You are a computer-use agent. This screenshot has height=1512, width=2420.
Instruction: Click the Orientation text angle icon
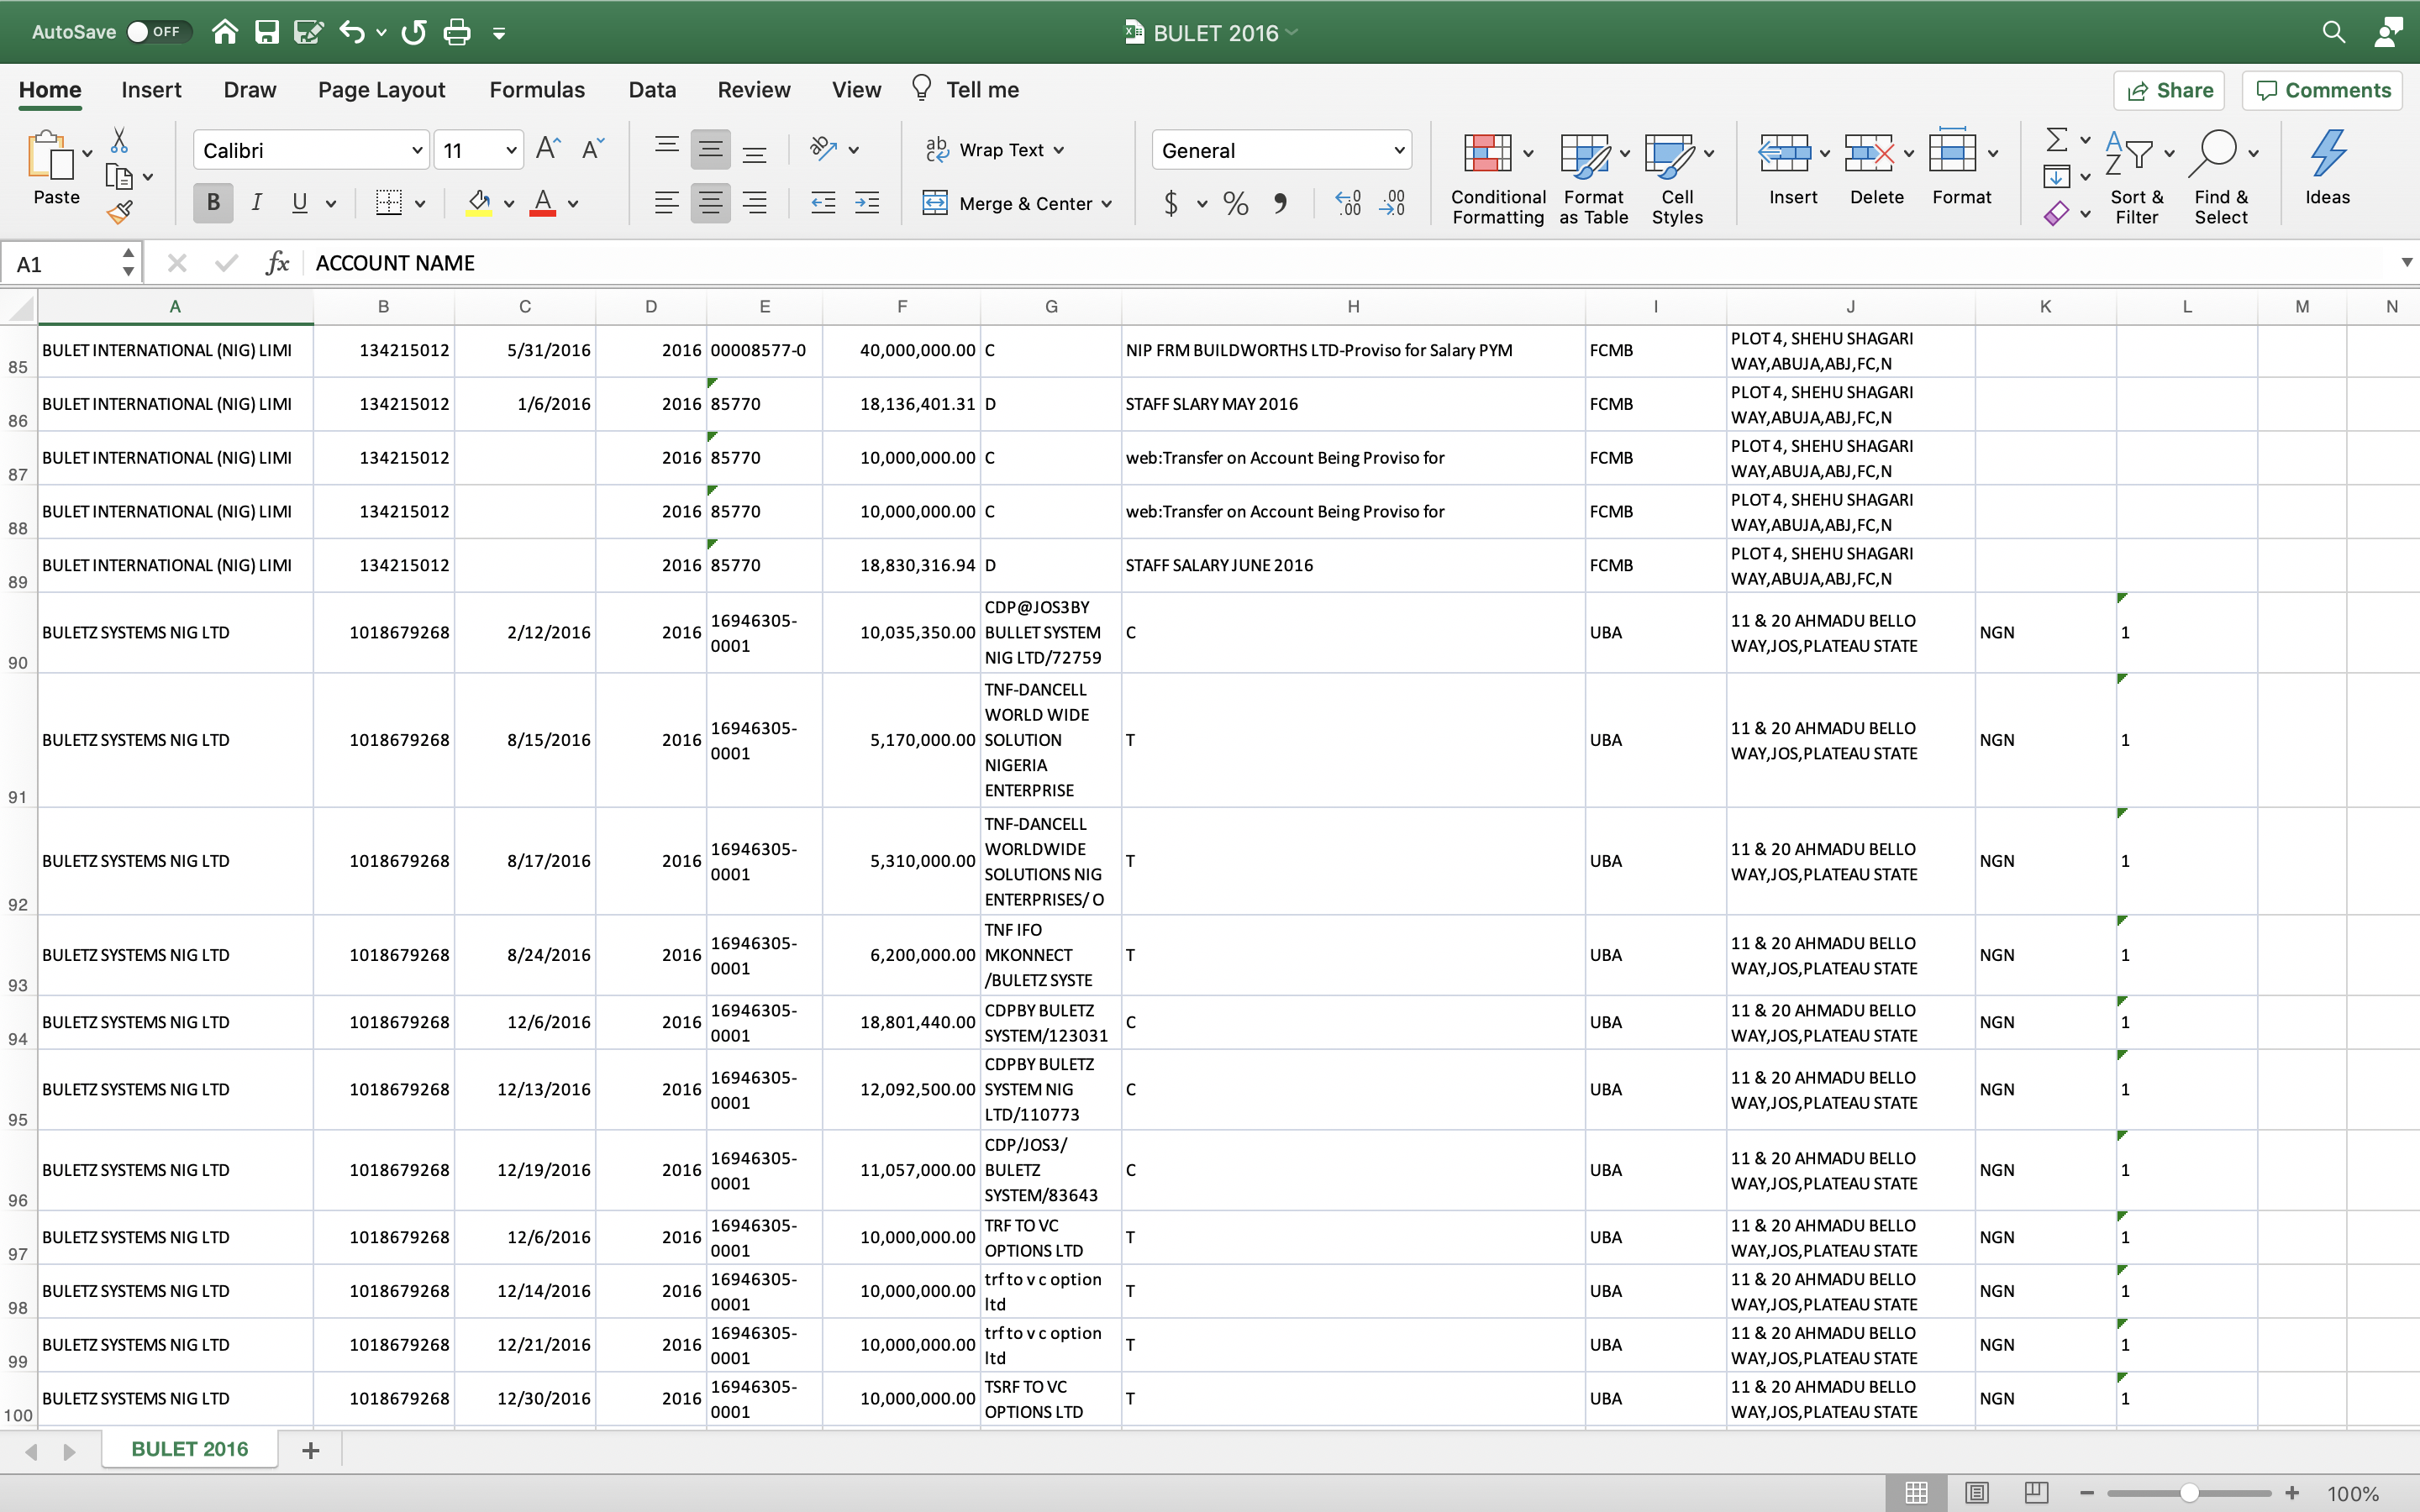(823, 149)
